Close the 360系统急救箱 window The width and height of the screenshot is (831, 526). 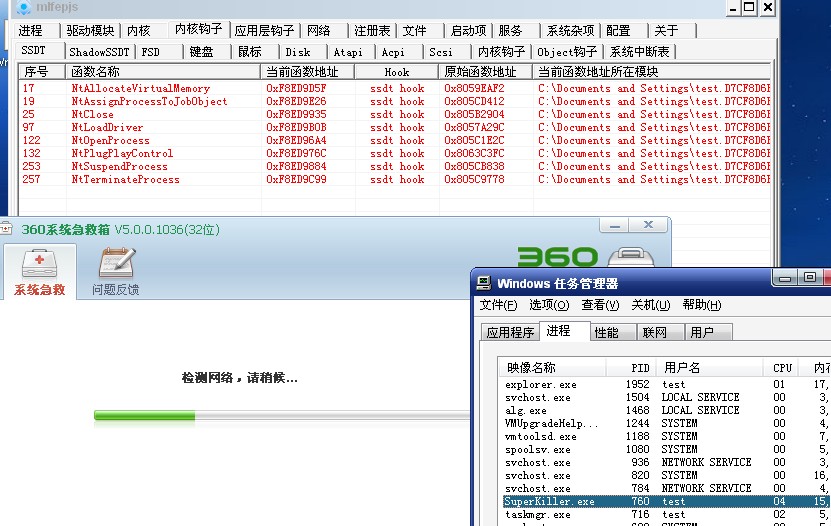(x=648, y=225)
